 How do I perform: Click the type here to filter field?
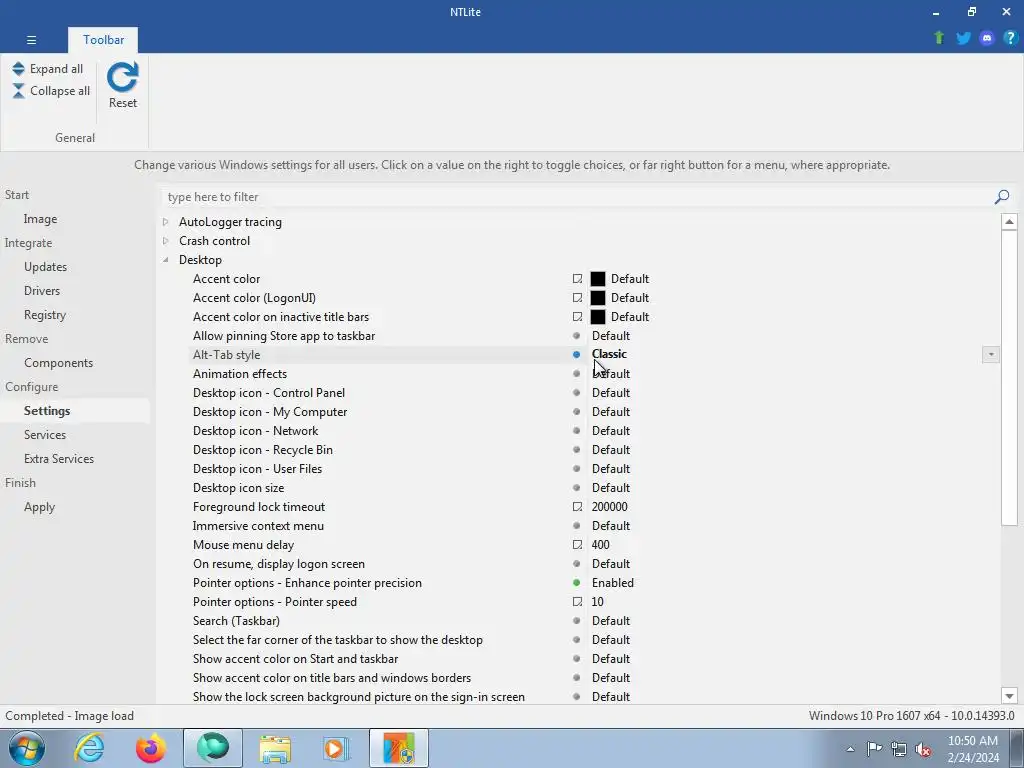pyautogui.click(x=578, y=197)
